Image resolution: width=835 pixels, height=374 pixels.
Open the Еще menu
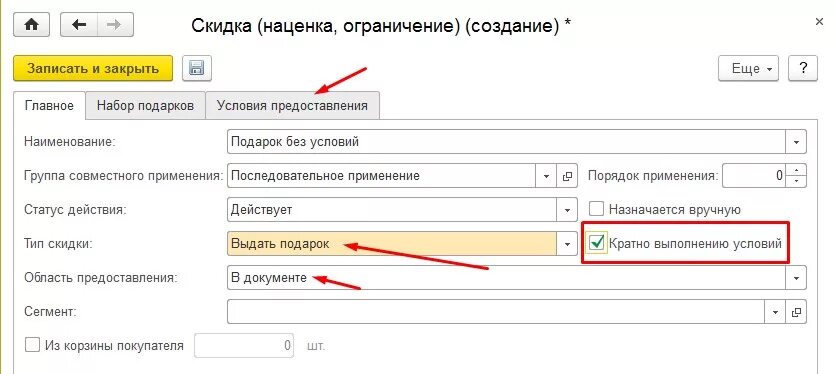click(748, 68)
